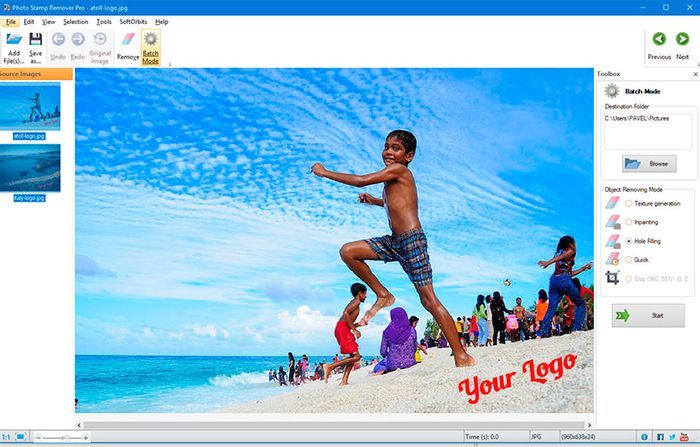
Task: Toggle Batch Mode in the toolbar
Action: pos(150,47)
